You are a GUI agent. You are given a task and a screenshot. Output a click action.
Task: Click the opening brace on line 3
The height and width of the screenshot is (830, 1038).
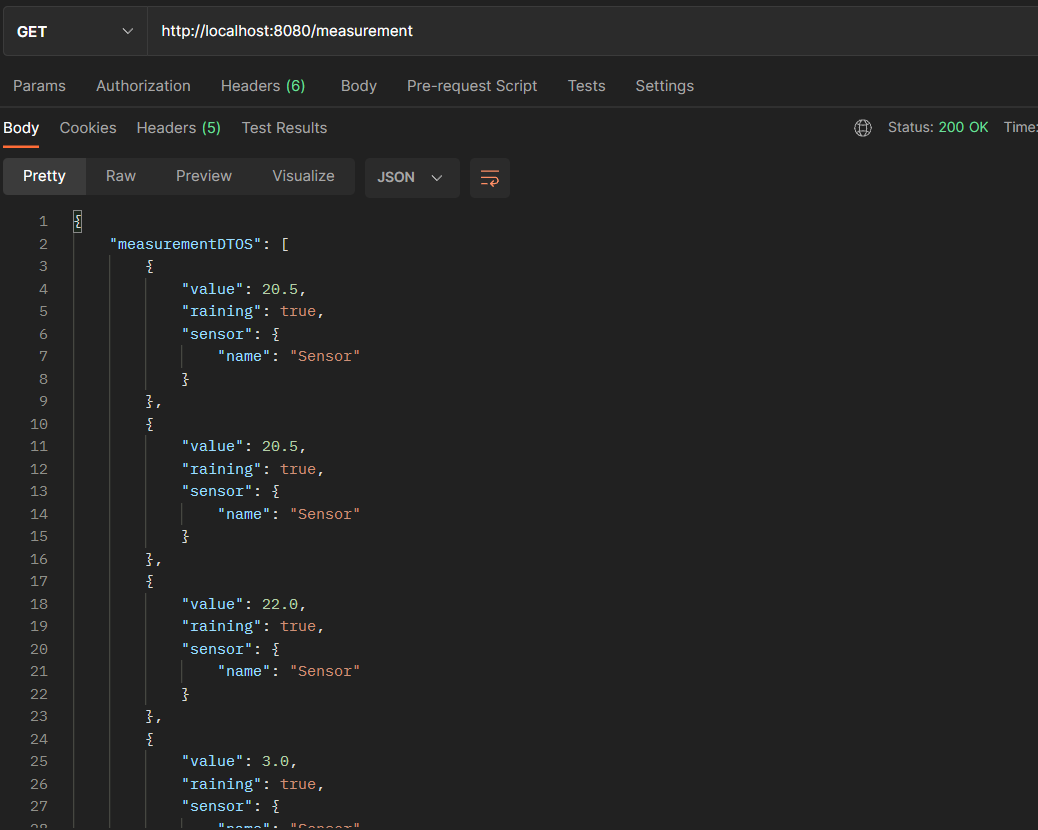pos(150,266)
